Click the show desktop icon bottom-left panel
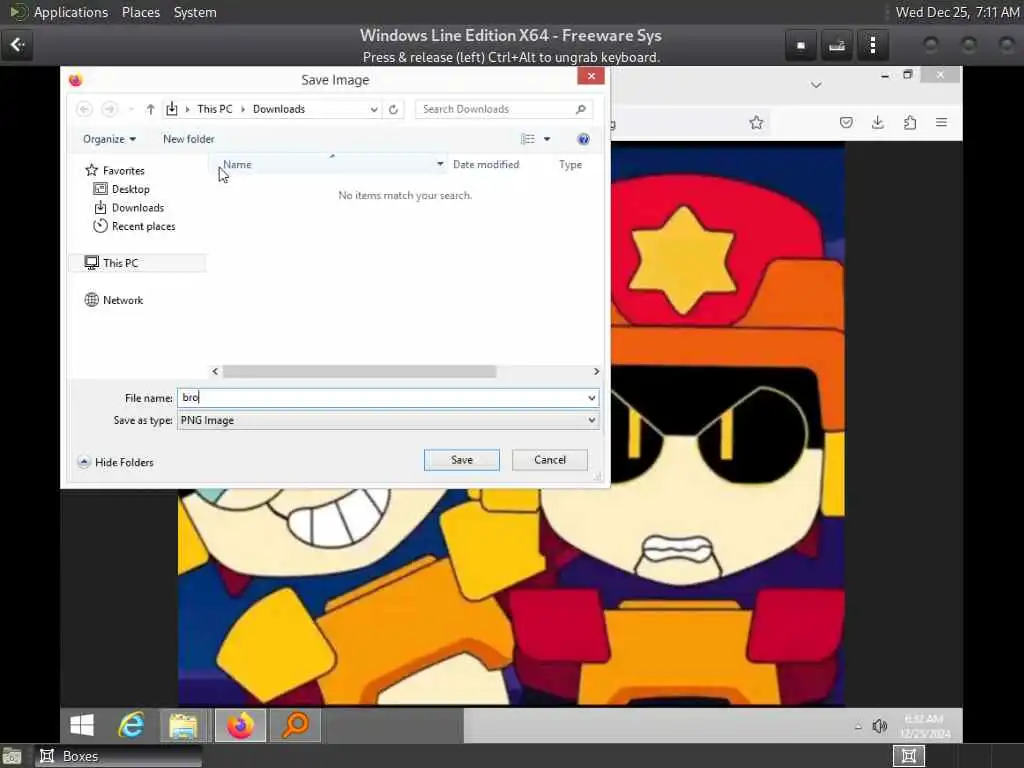The width and height of the screenshot is (1024, 768). [x=12, y=756]
